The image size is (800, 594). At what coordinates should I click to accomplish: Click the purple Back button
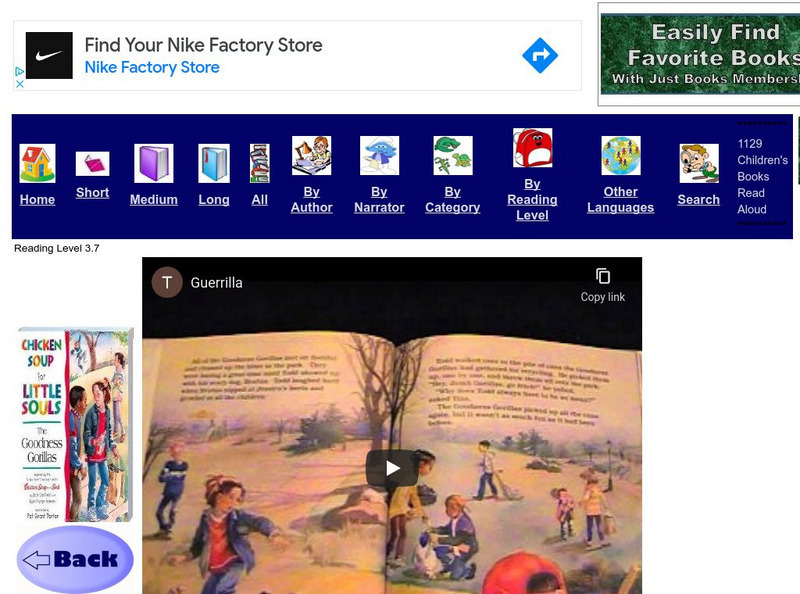(x=75, y=559)
